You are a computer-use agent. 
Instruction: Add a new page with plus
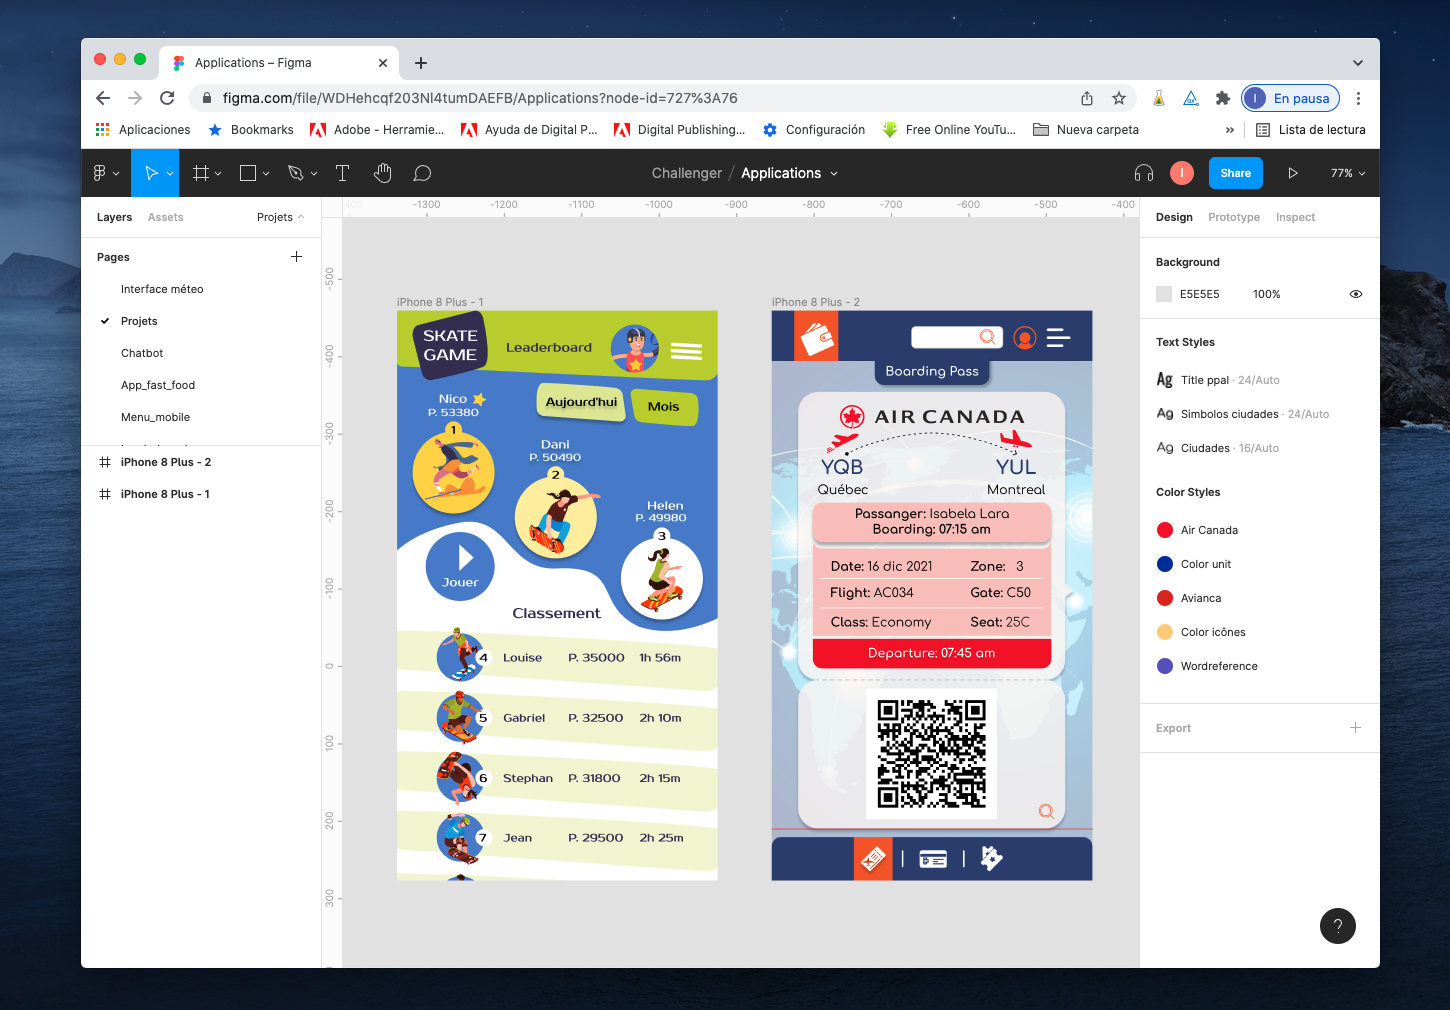[296, 257]
